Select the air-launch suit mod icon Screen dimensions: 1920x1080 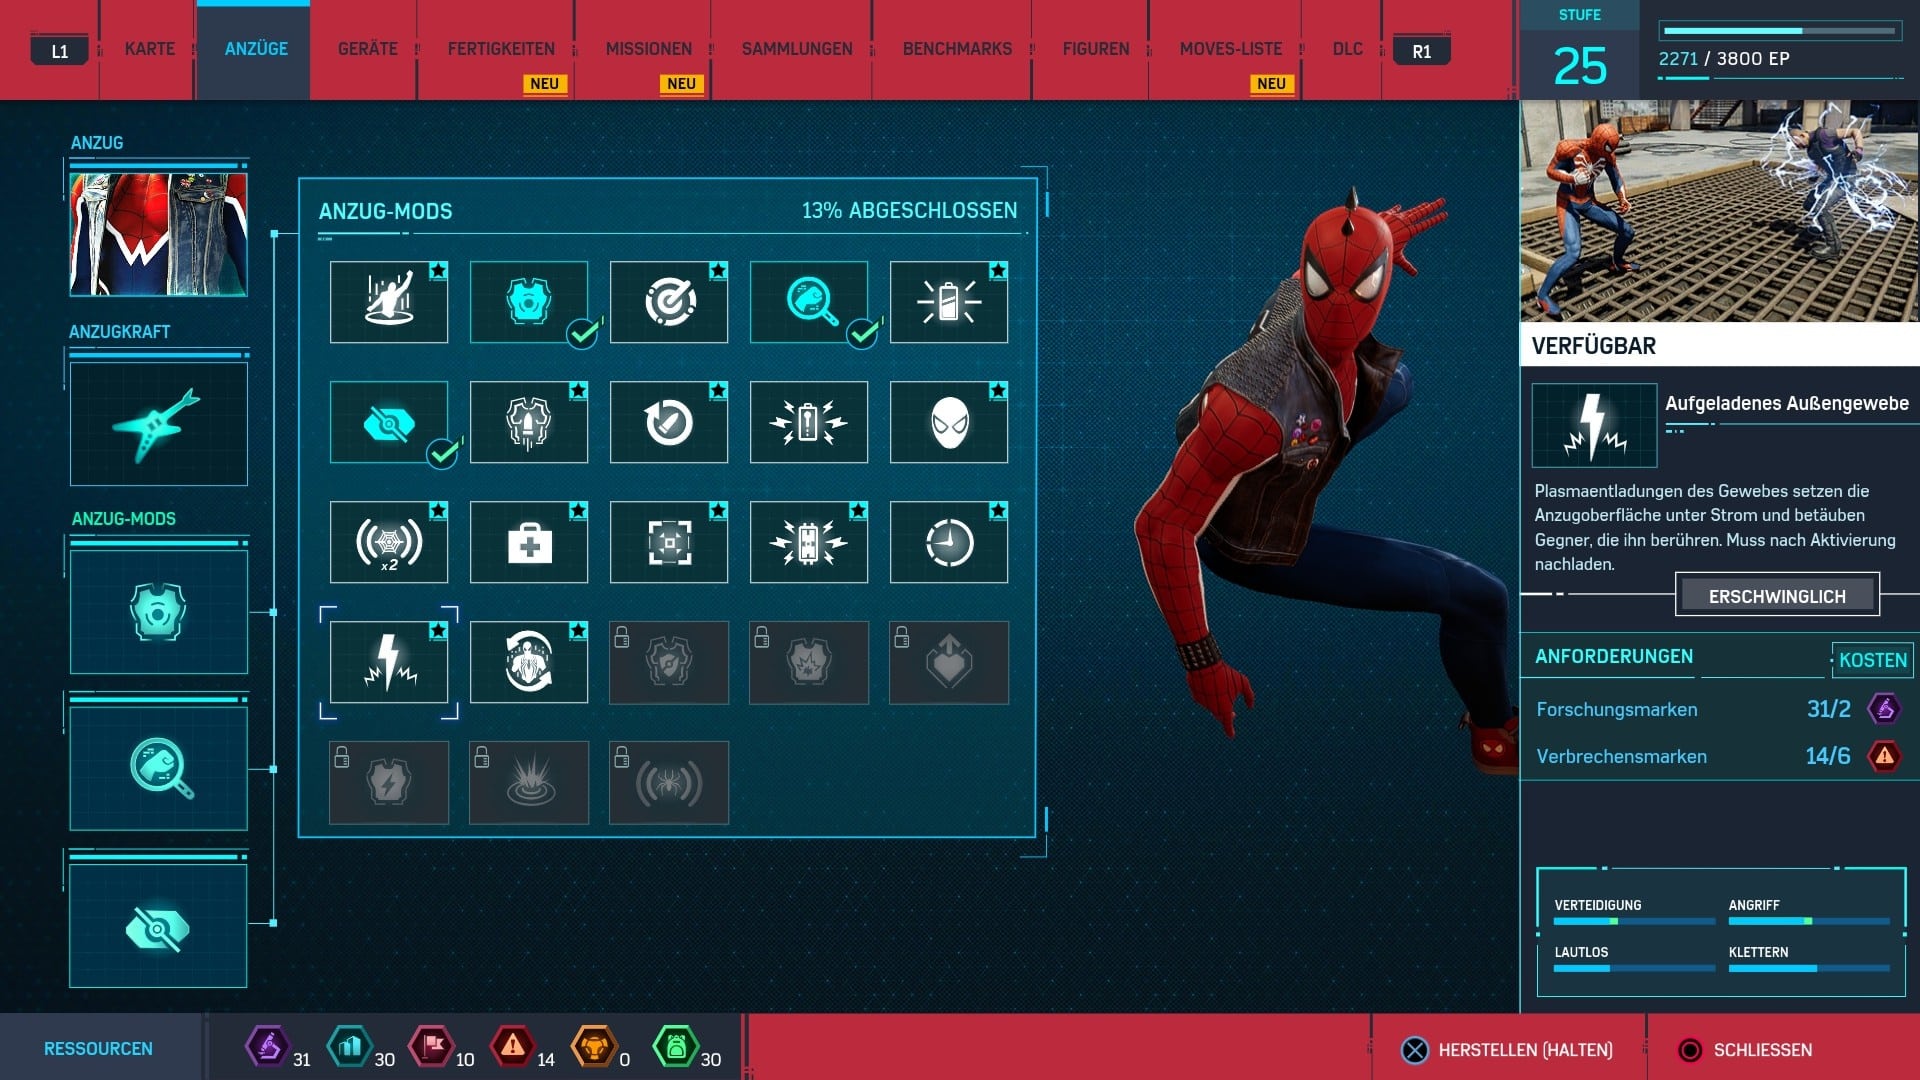(x=389, y=302)
